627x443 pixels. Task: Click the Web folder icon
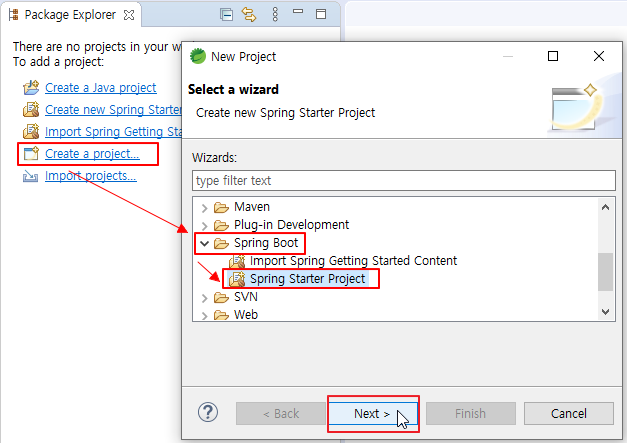[x=221, y=315]
